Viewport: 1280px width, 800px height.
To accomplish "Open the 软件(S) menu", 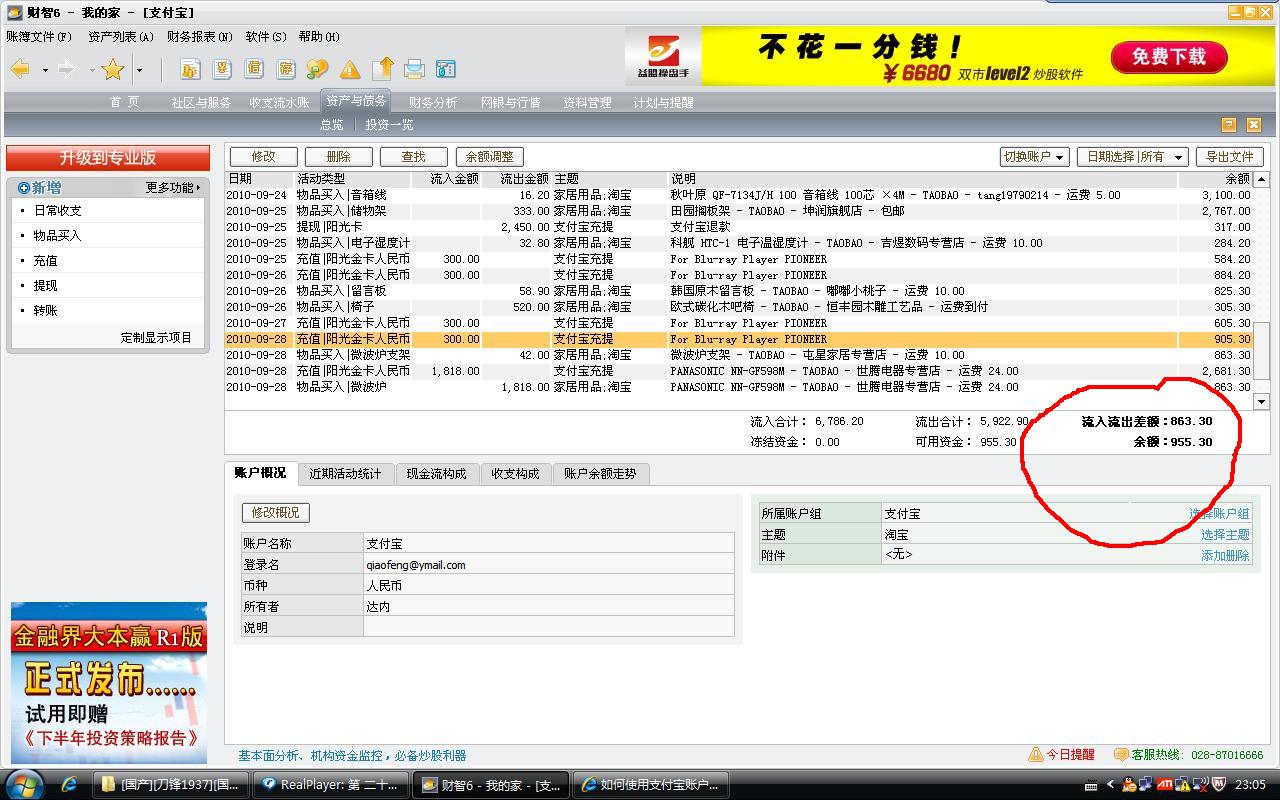I will [x=266, y=37].
